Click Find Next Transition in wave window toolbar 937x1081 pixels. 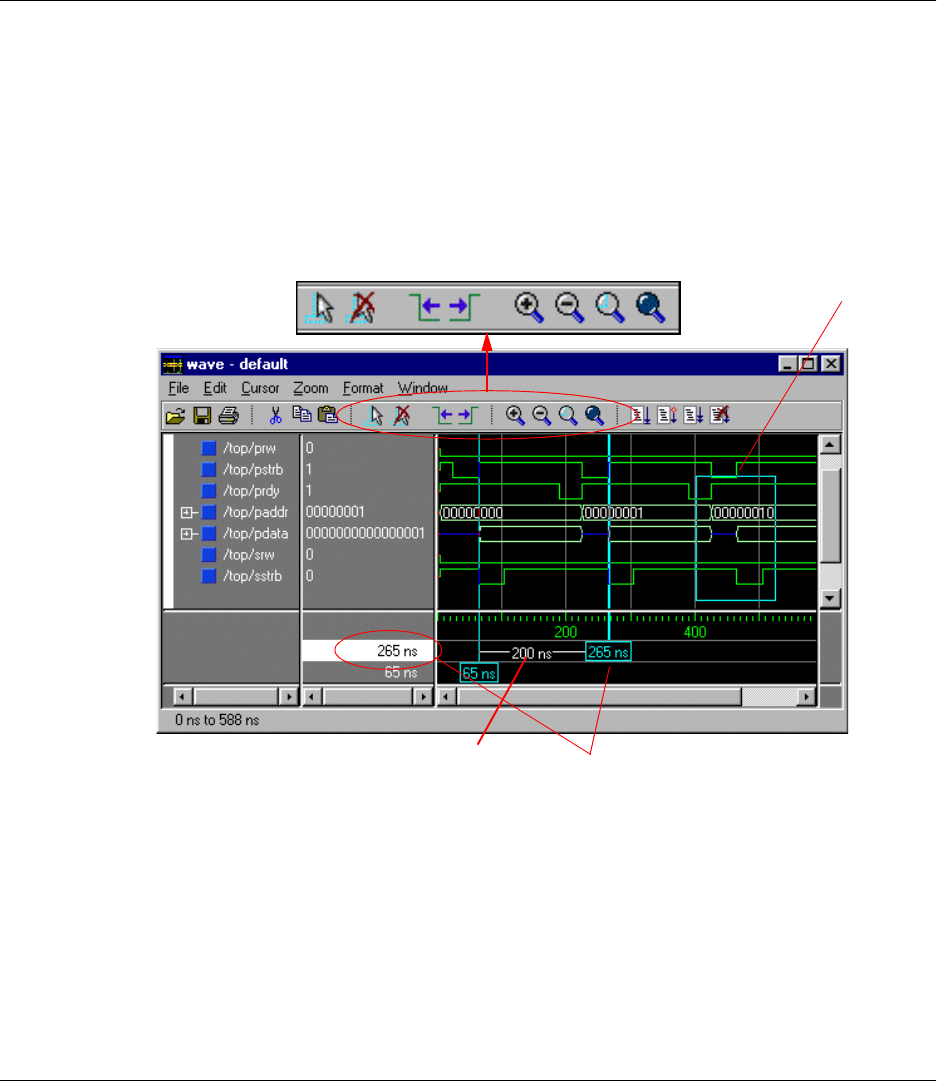(468, 415)
